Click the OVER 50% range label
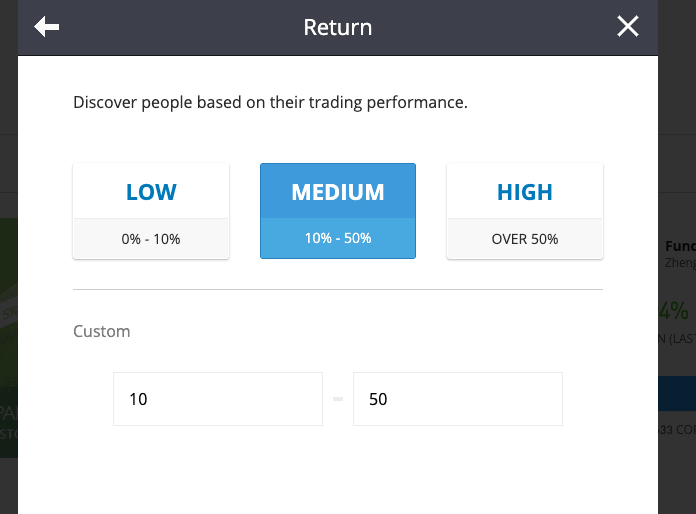 [x=524, y=239]
